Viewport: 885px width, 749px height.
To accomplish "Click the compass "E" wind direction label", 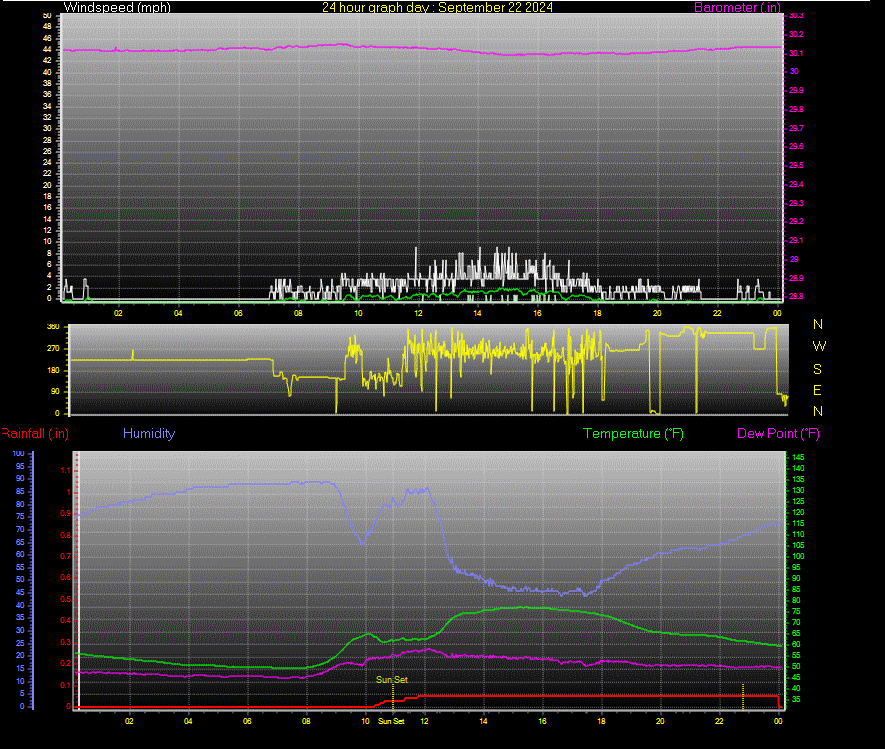I will coord(817,390).
